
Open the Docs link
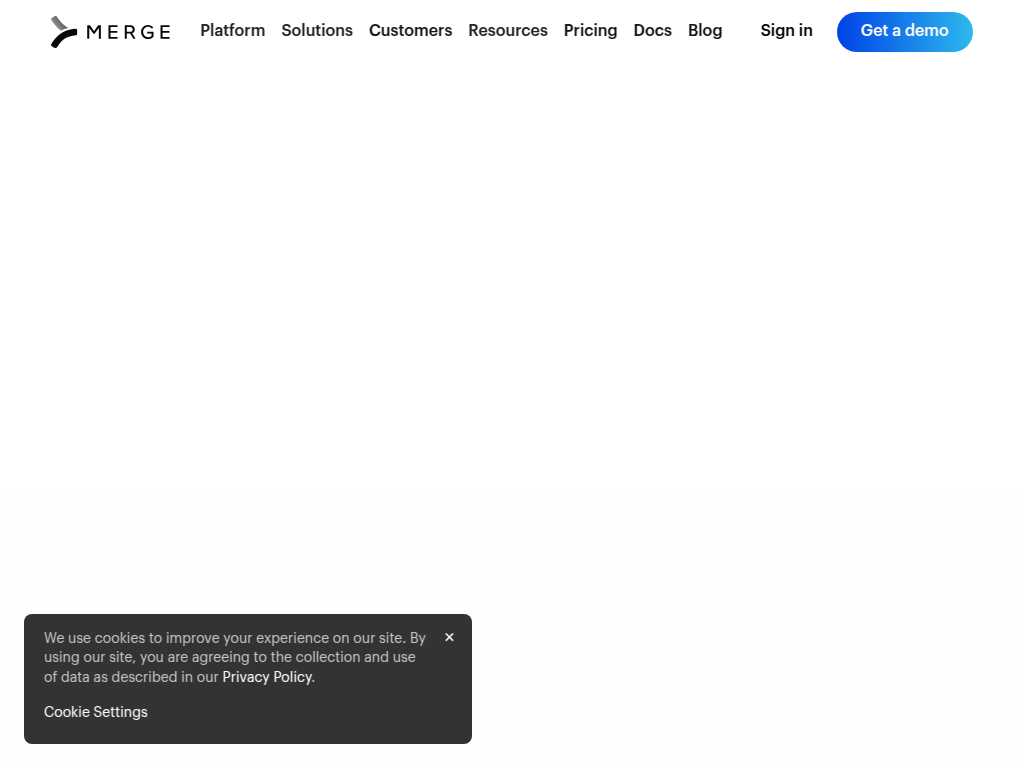pyautogui.click(x=652, y=31)
